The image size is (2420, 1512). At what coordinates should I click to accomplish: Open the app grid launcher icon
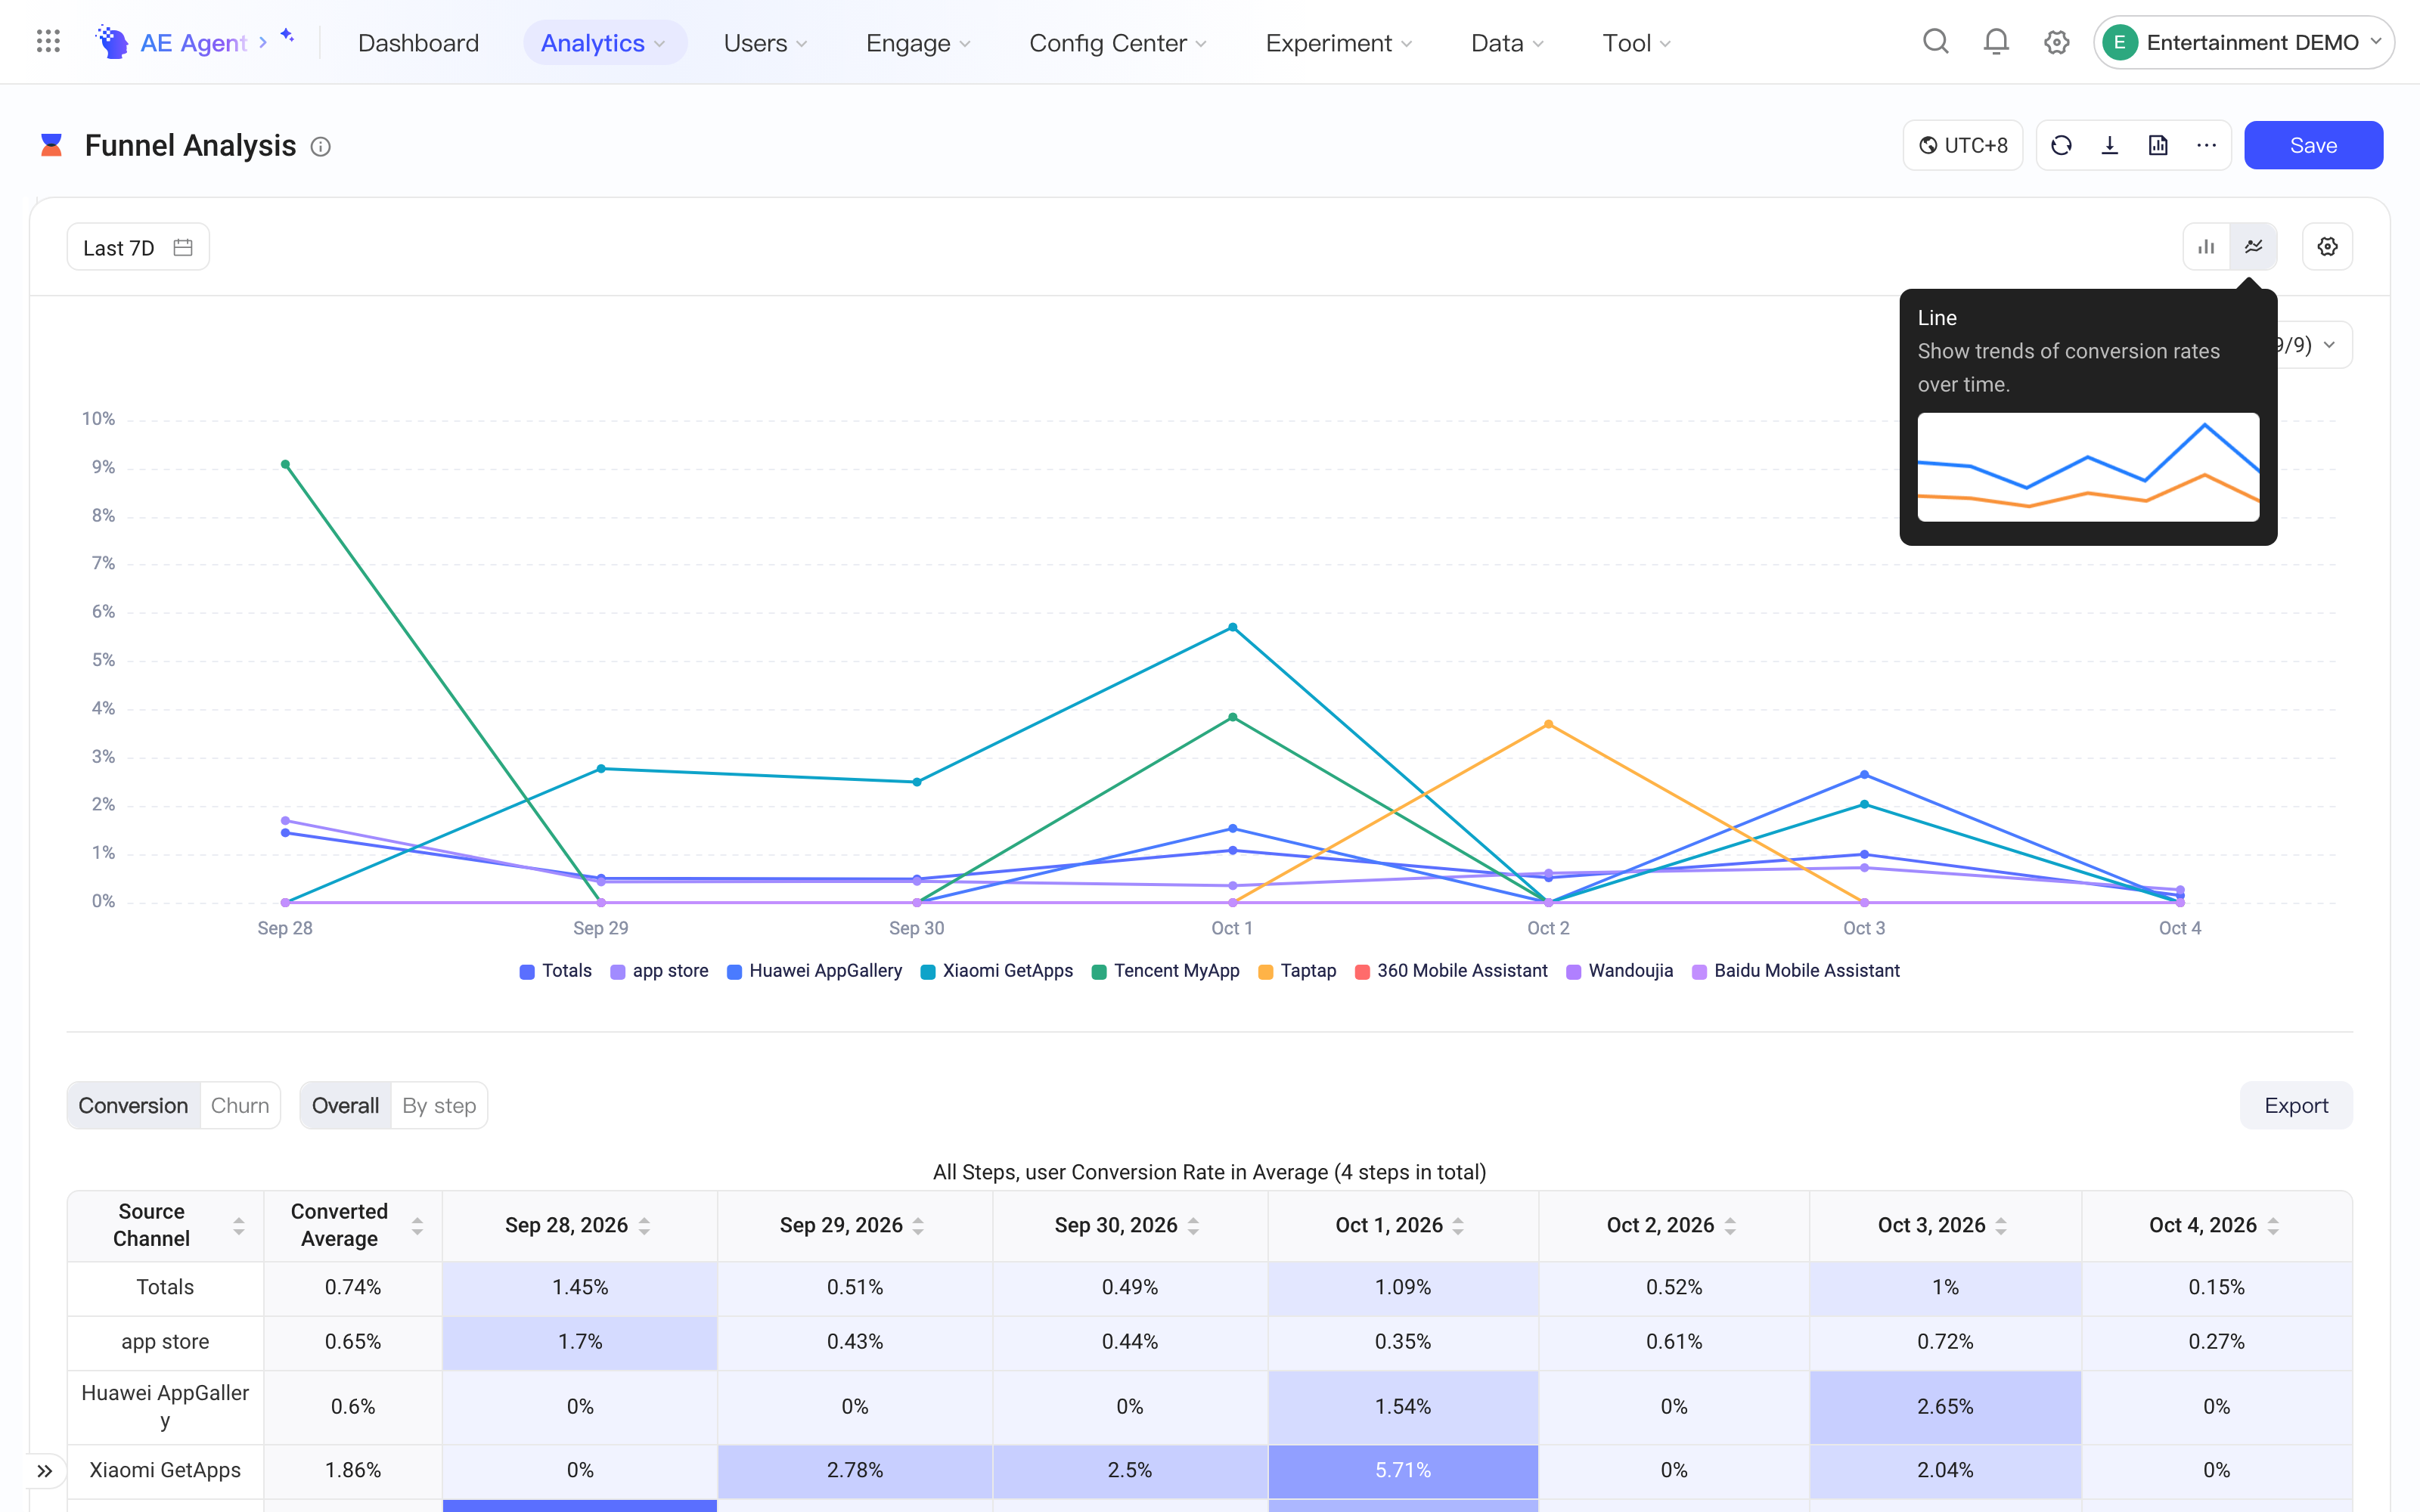click(48, 42)
